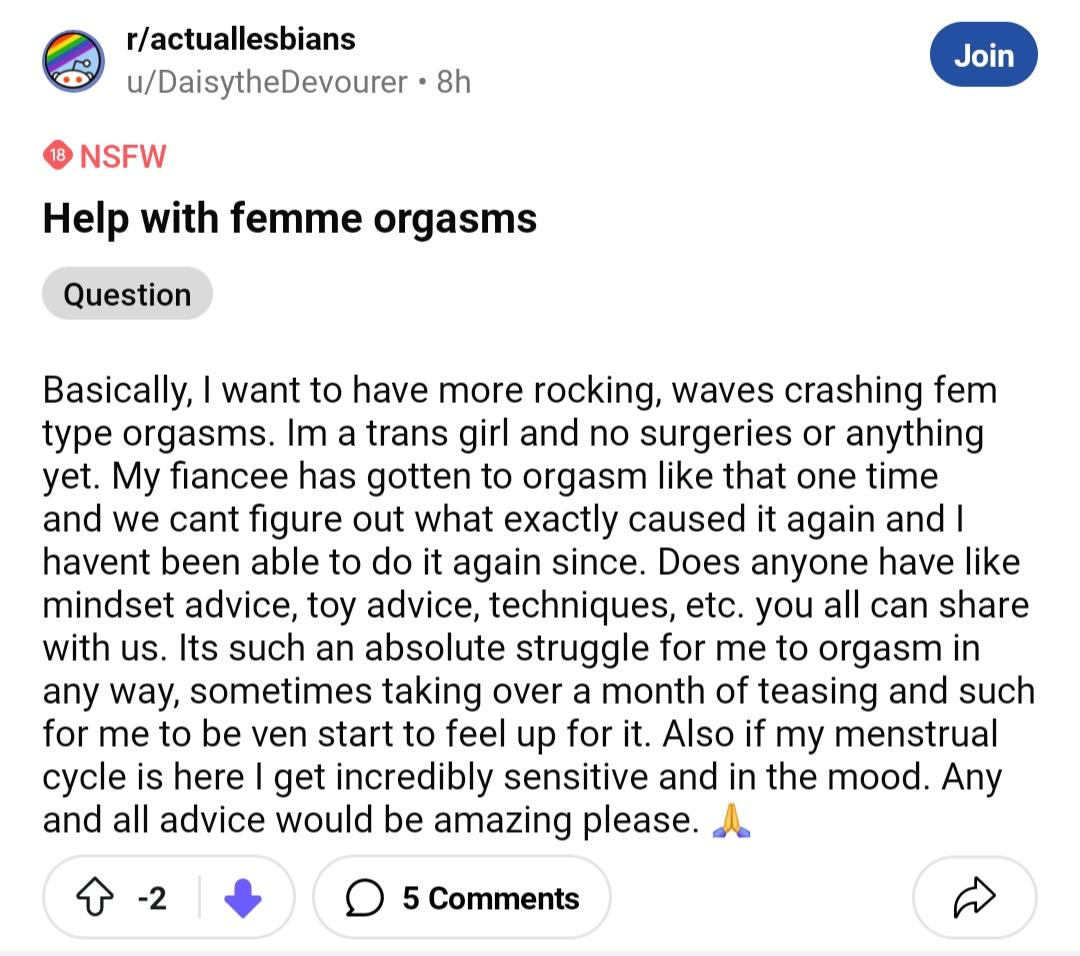Filter posts by the Question flair

pyautogui.click(x=127, y=294)
